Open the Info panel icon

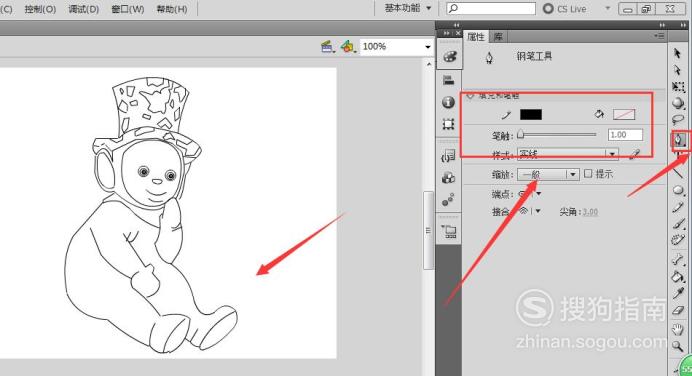[x=448, y=102]
